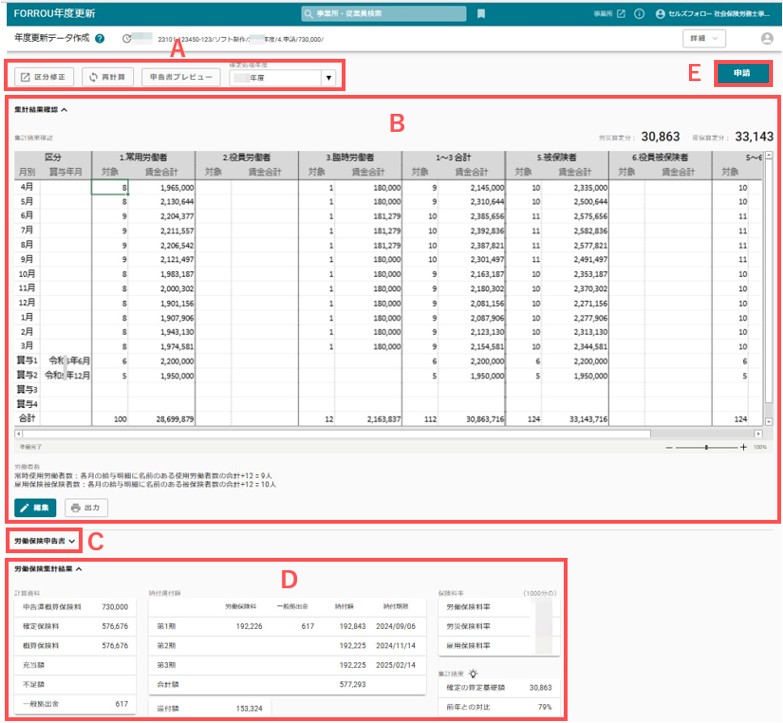Click the 前年との対比 79% value
Screen dimensions: 783x723
point(545,707)
